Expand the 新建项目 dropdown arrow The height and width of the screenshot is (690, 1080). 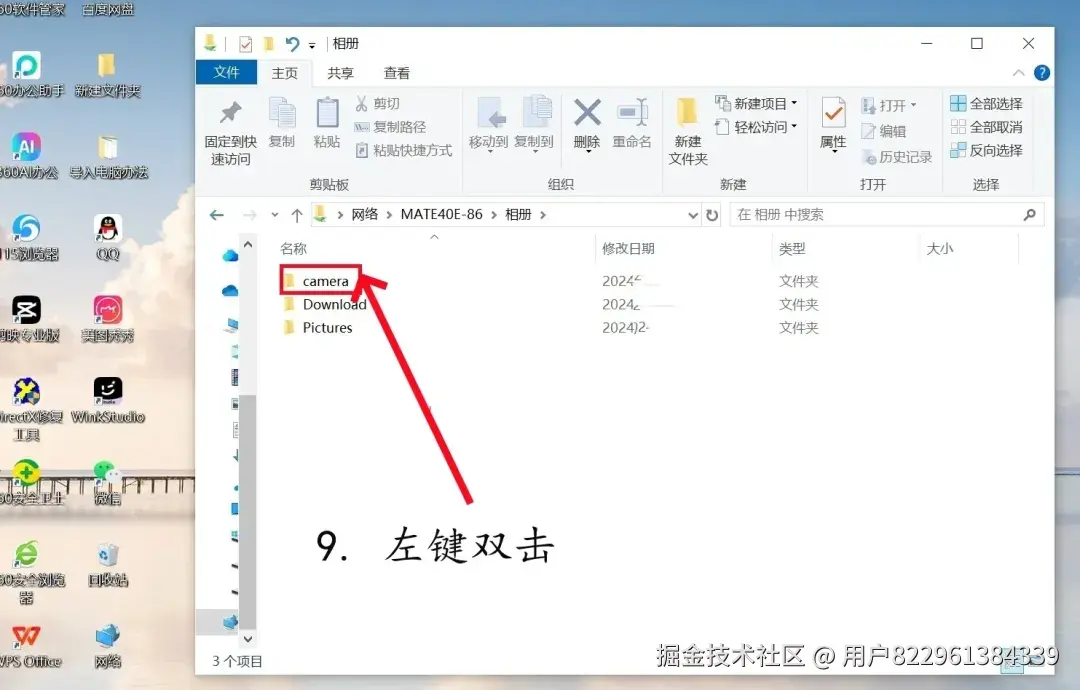pyautogui.click(x=796, y=102)
